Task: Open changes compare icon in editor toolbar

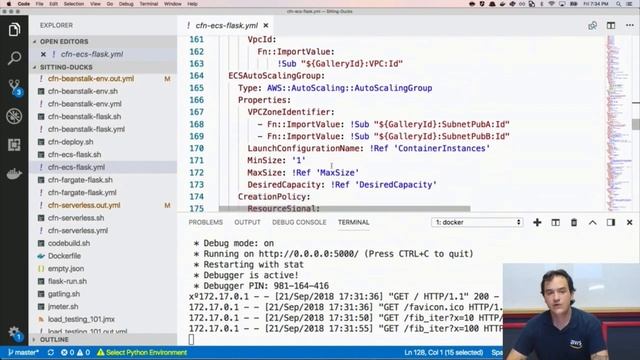Action: pos(593,26)
